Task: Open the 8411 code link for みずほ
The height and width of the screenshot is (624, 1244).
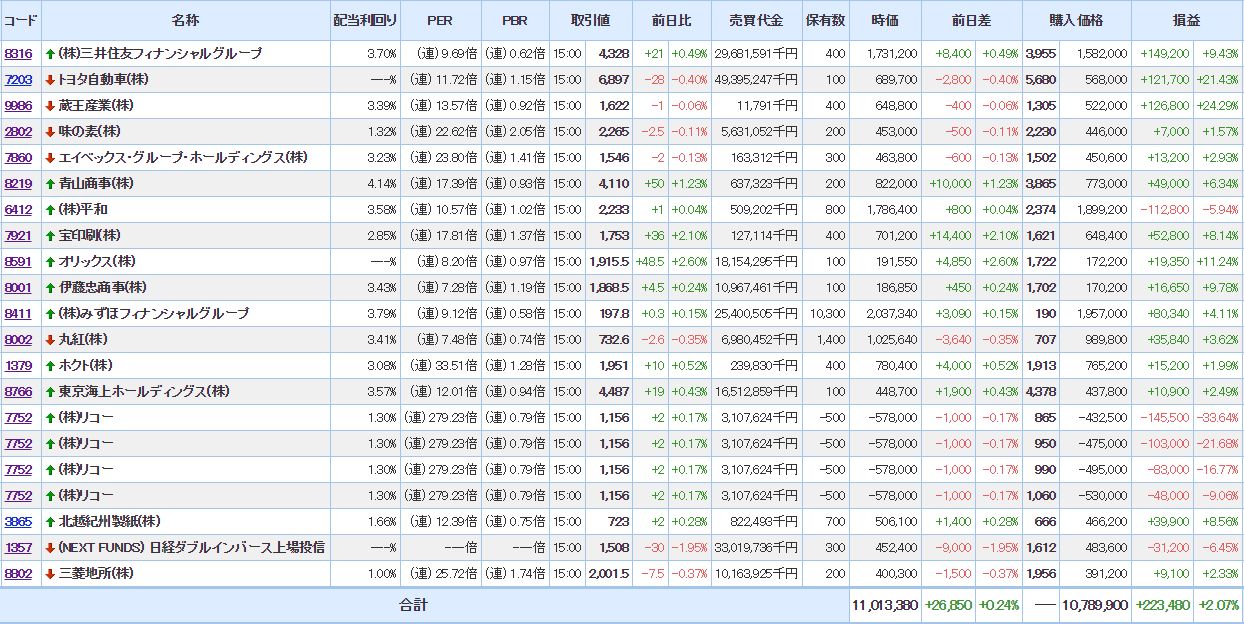Action: tap(18, 313)
